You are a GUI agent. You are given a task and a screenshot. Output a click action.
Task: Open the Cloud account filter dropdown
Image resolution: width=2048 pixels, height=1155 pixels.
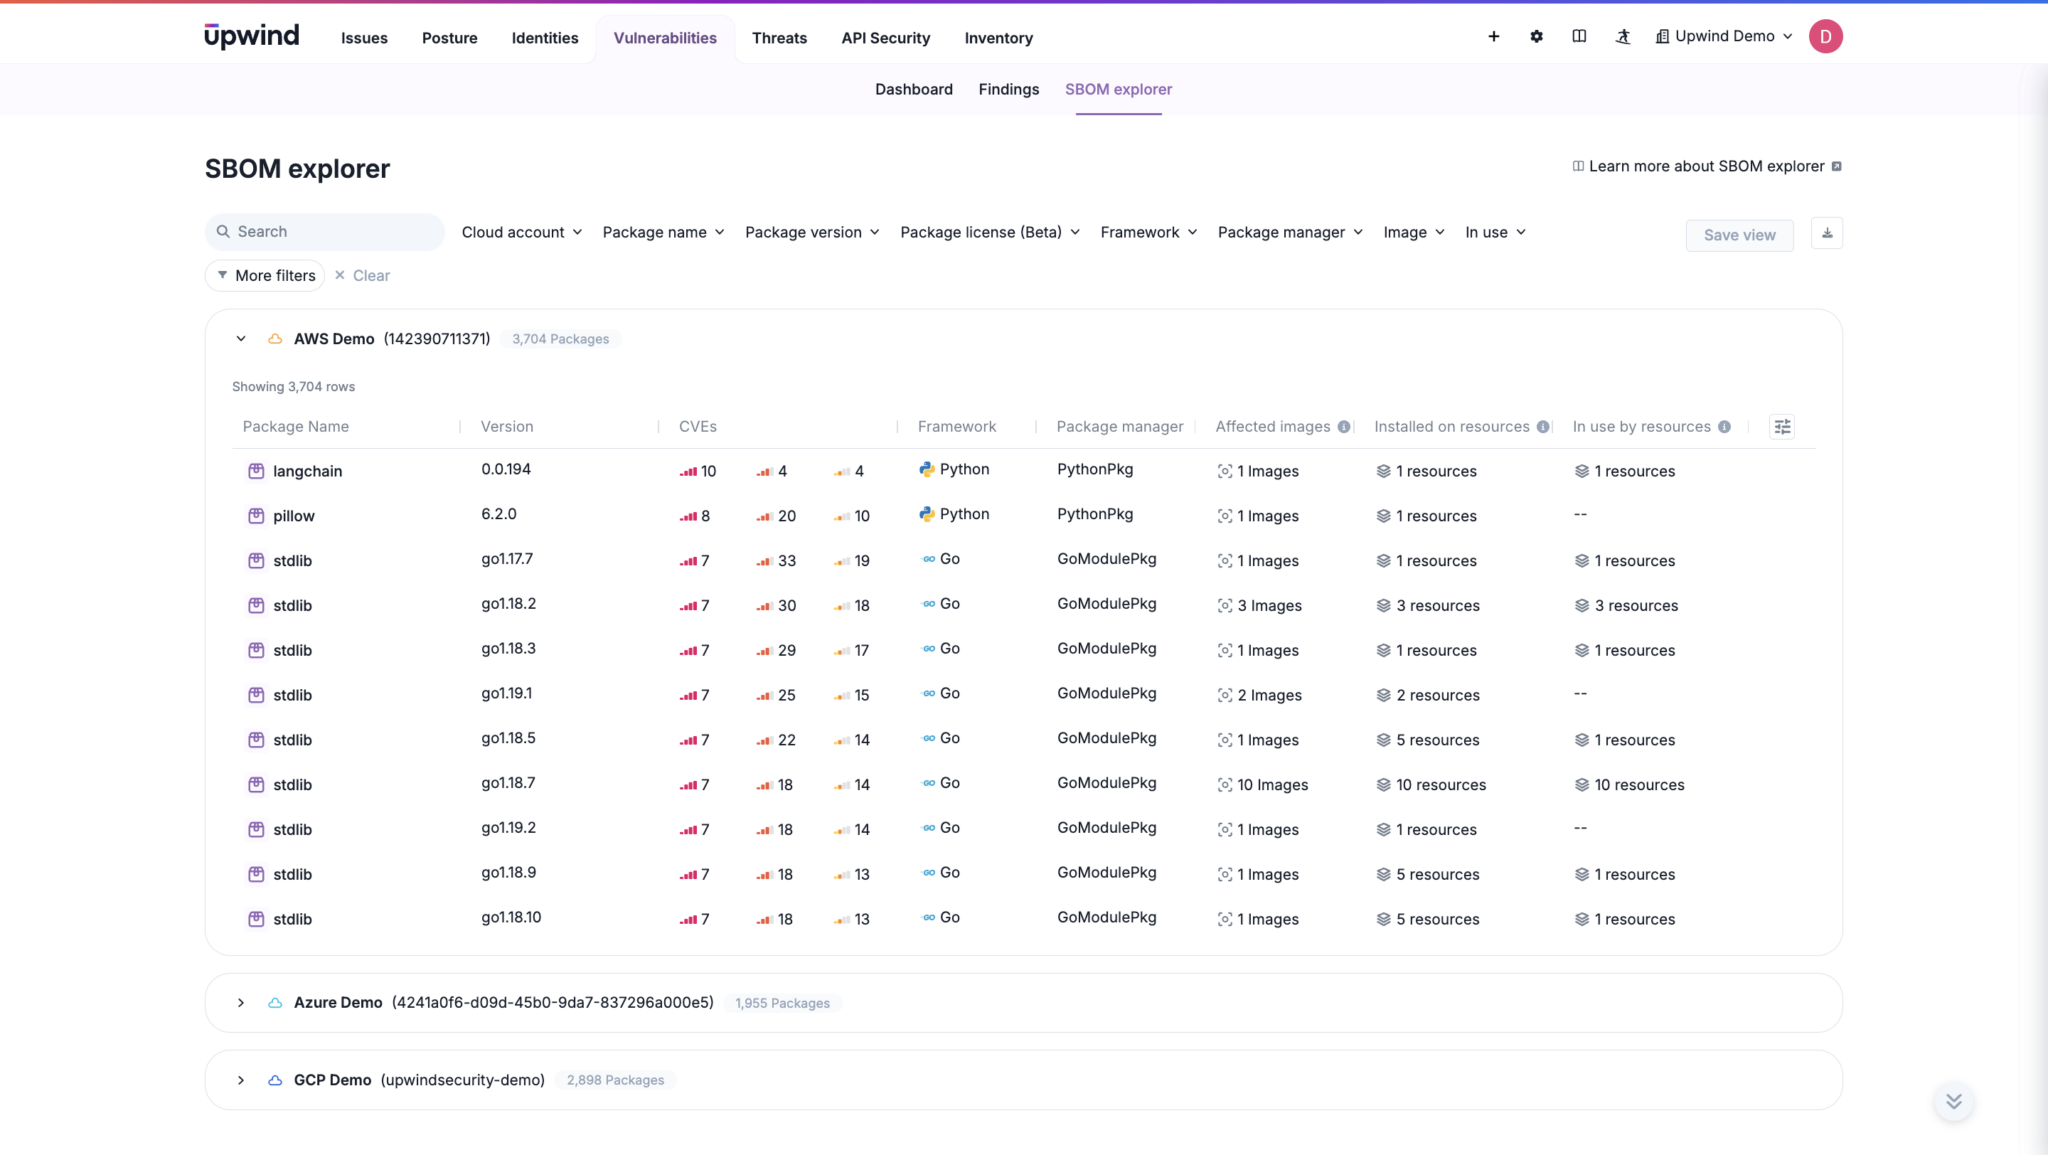tap(521, 231)
